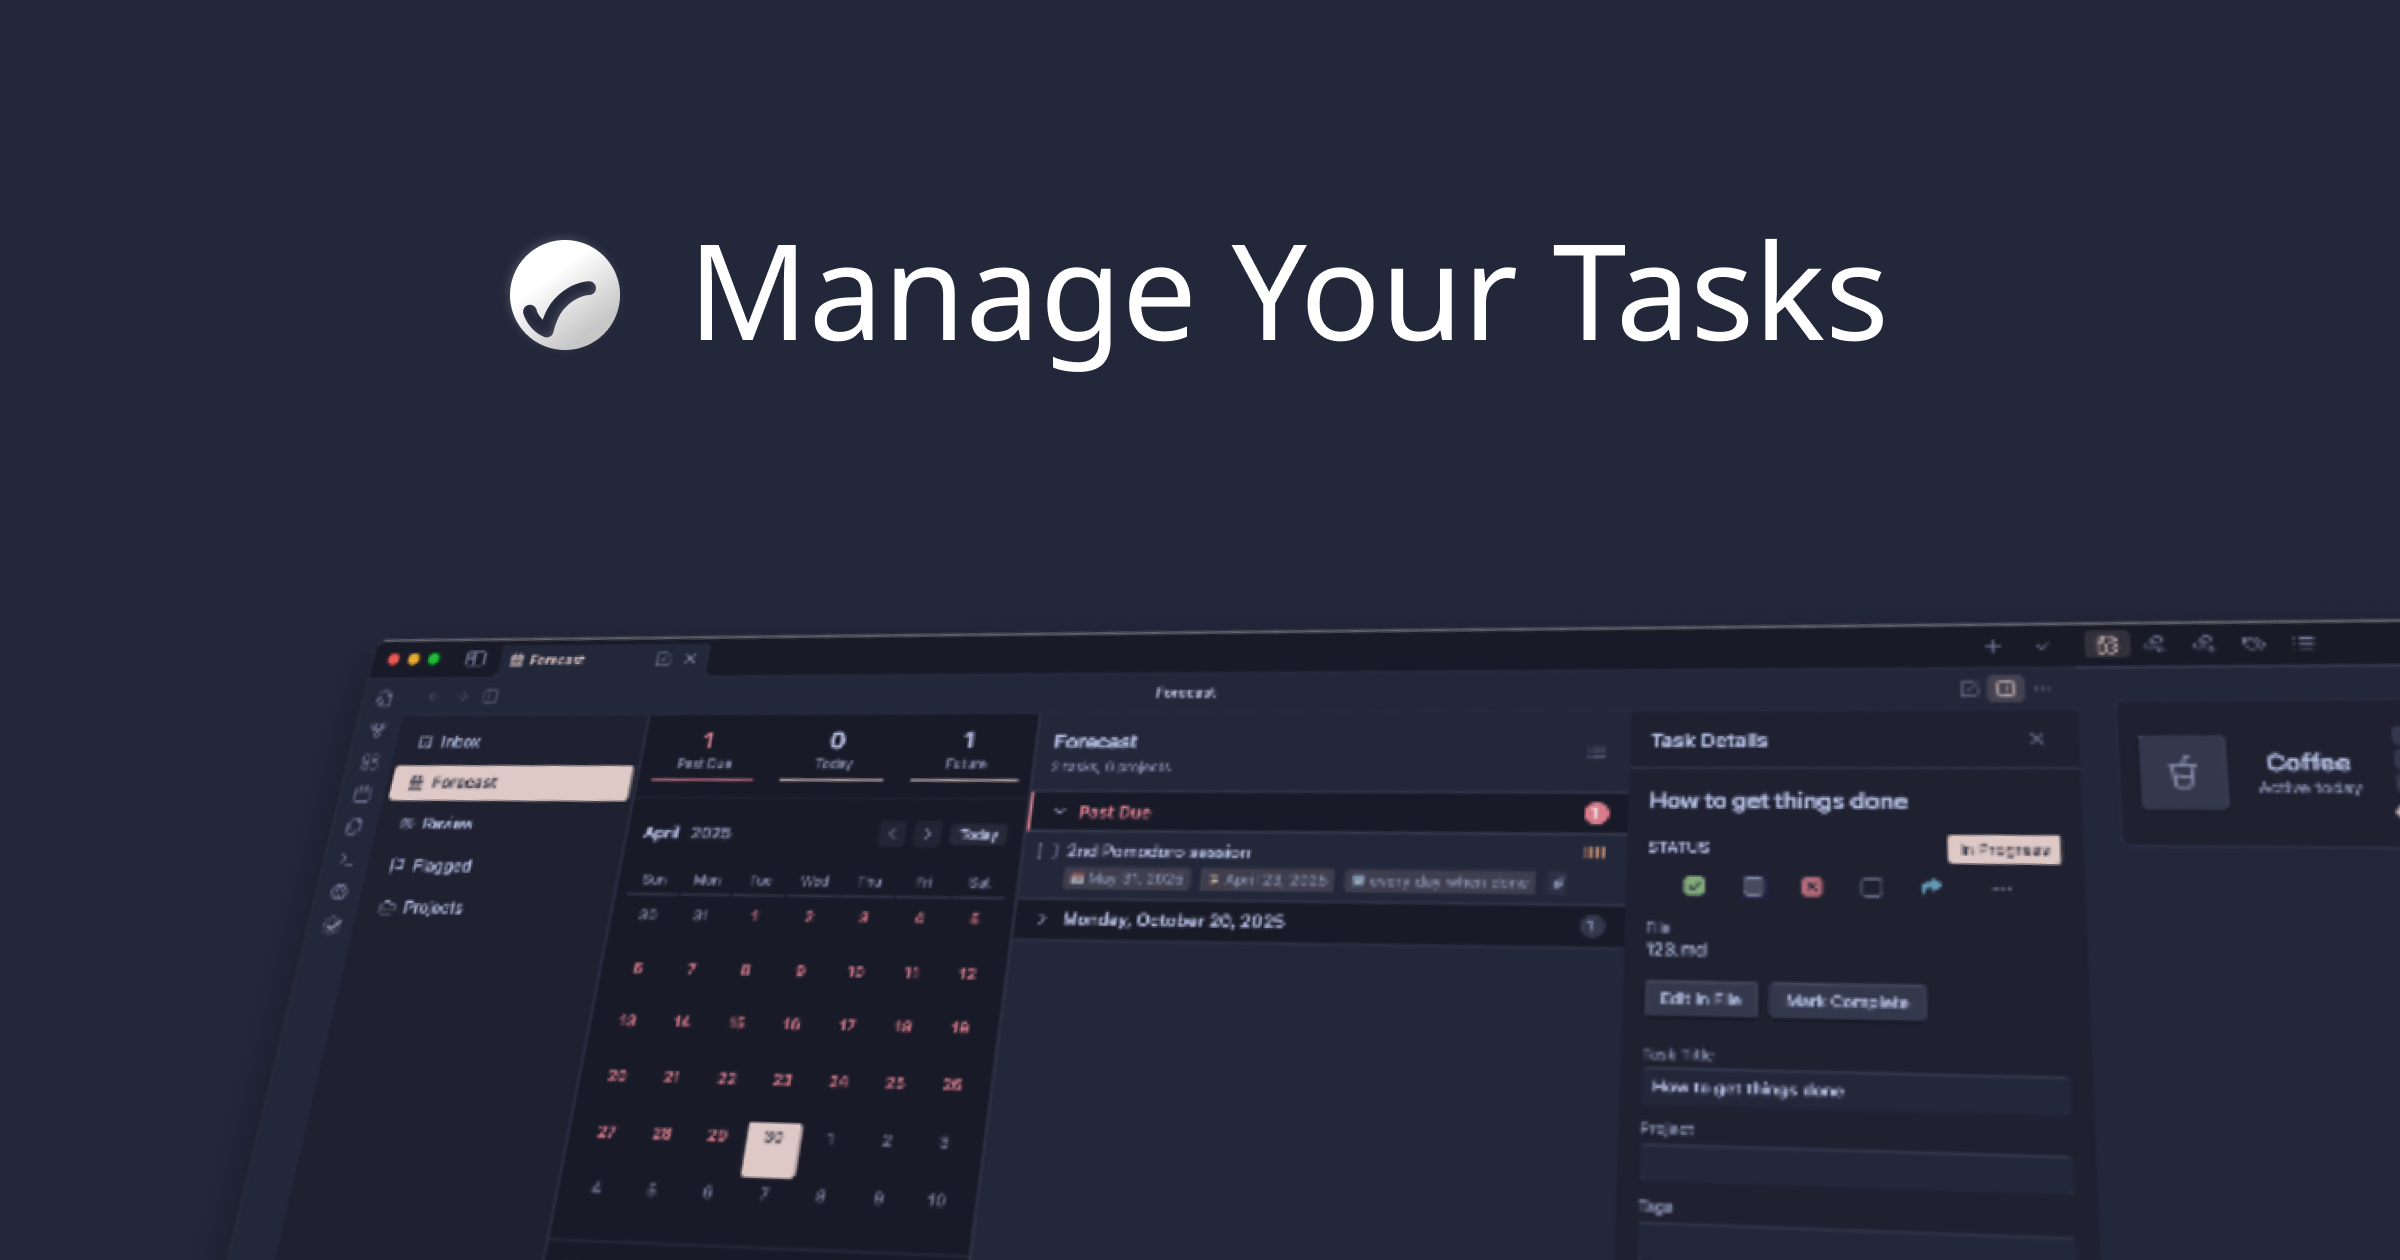Open the graph view icon in the left ribbon
Screen dimensions: 2400x1260
point(377,730)
